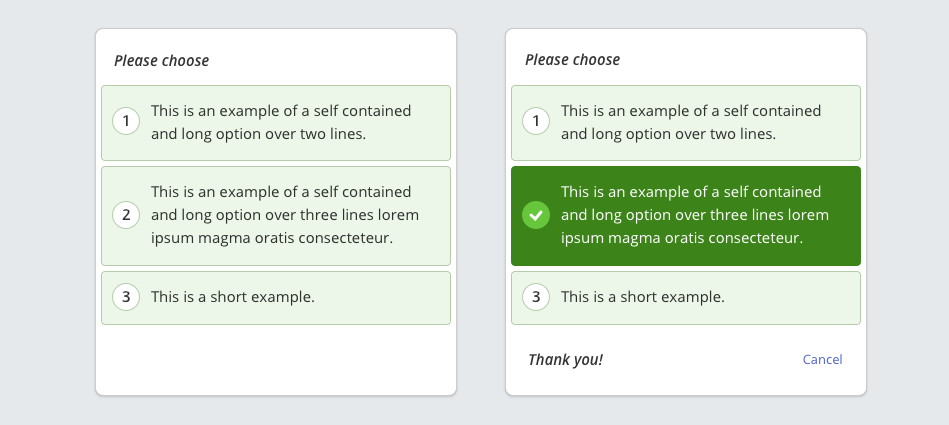The width and height of the screenshot is (949, 425).
Task: Click the number 2 circle in left panel
Action: 126,215
